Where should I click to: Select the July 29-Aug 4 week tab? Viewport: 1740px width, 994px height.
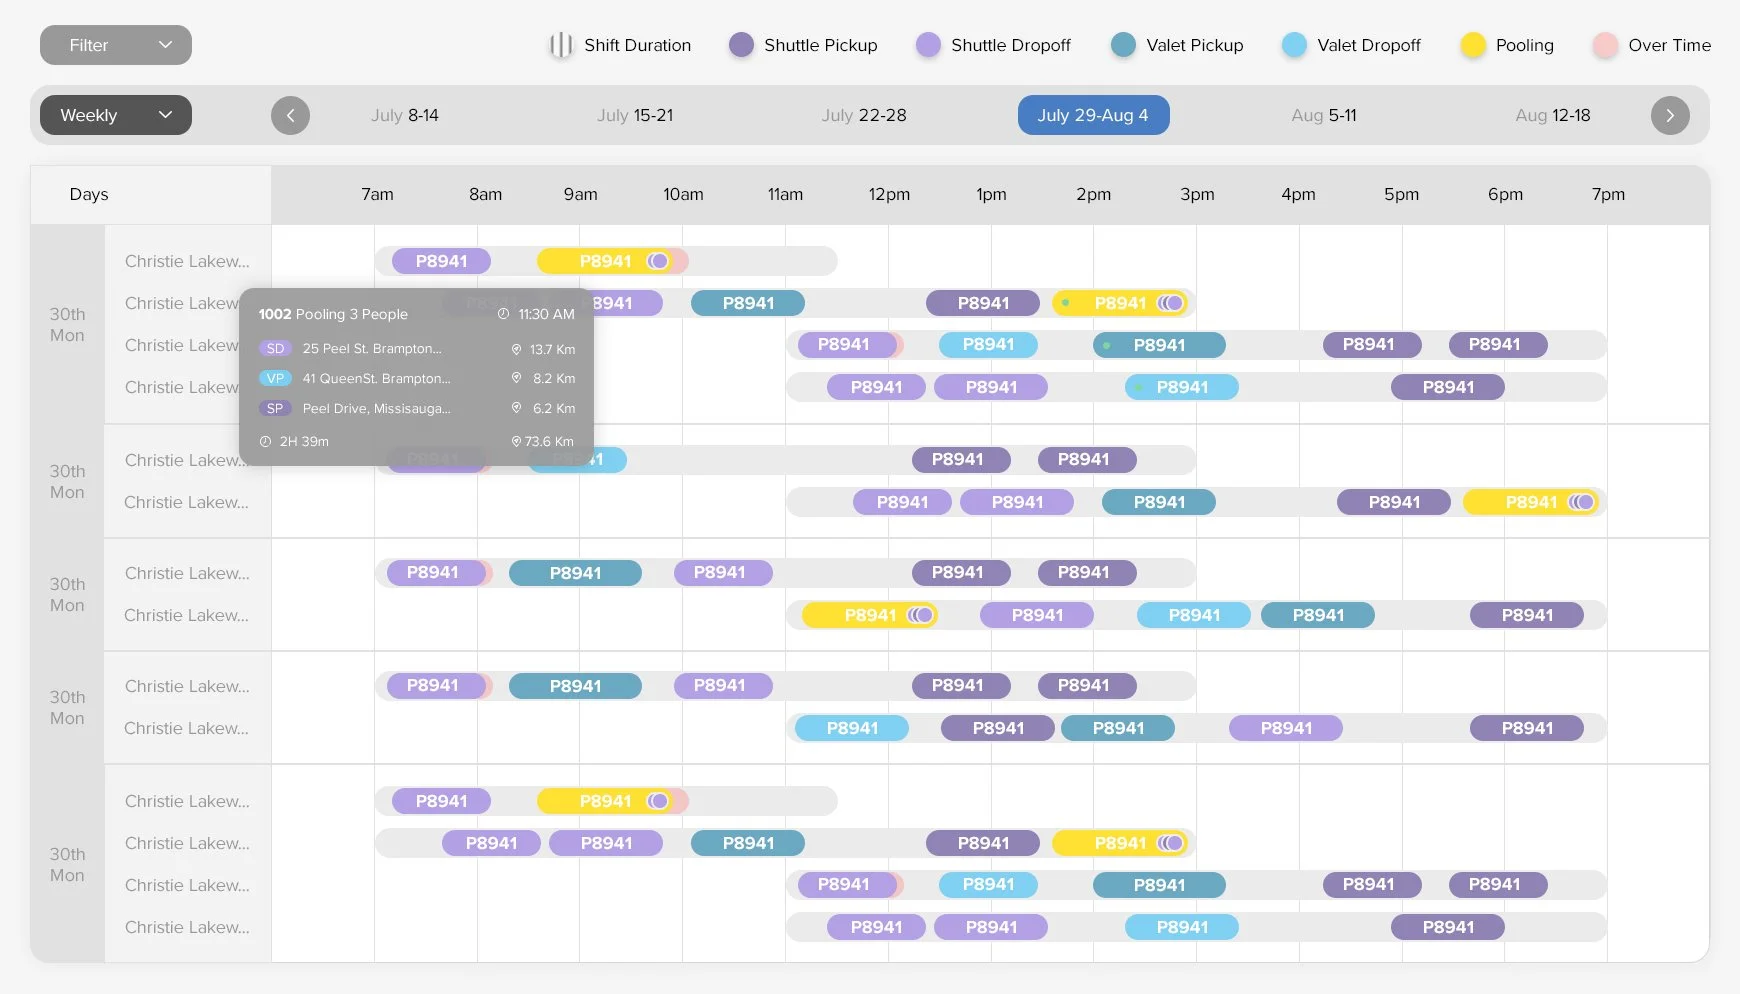coord(1093,115)
